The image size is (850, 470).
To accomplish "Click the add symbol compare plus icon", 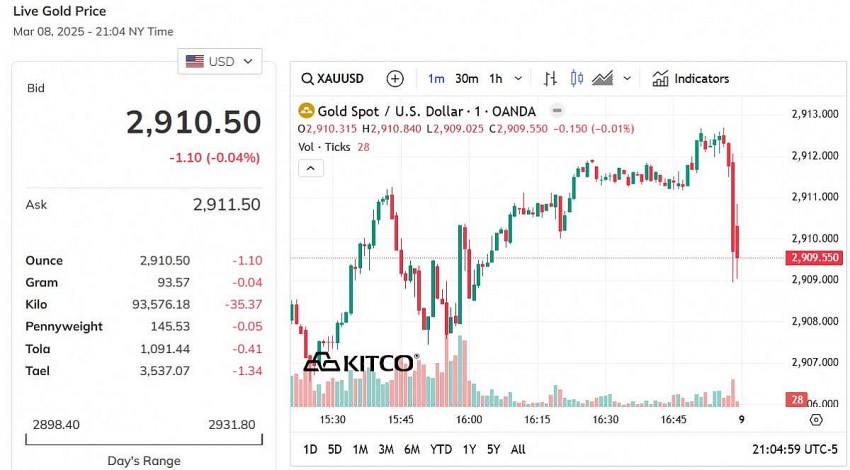I will (x=395, y=79).
